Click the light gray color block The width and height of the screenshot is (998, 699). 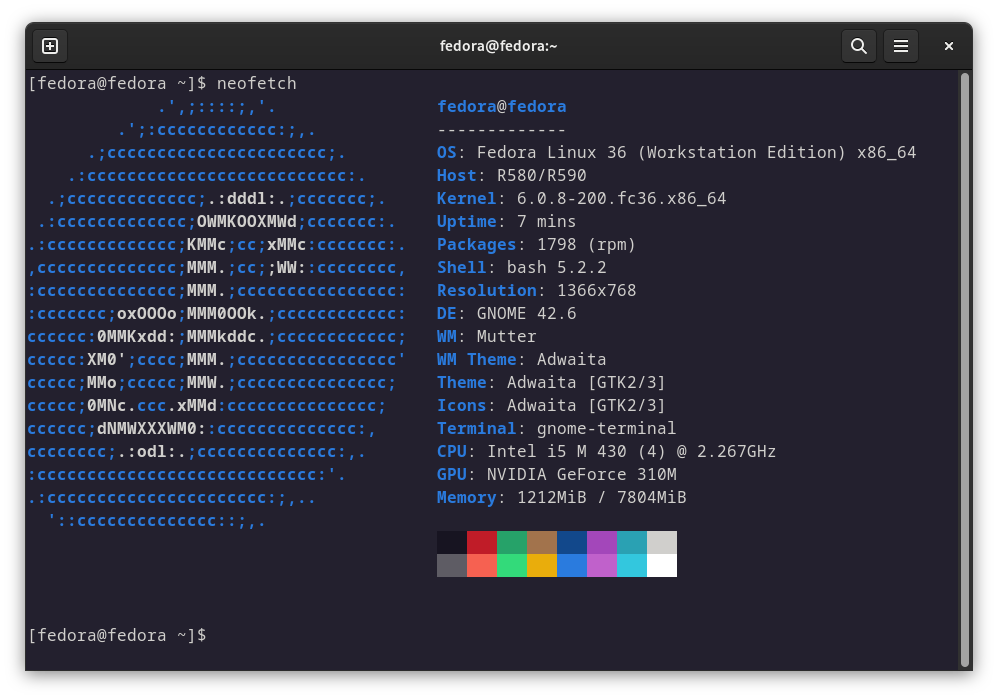(x=662, y=542)
